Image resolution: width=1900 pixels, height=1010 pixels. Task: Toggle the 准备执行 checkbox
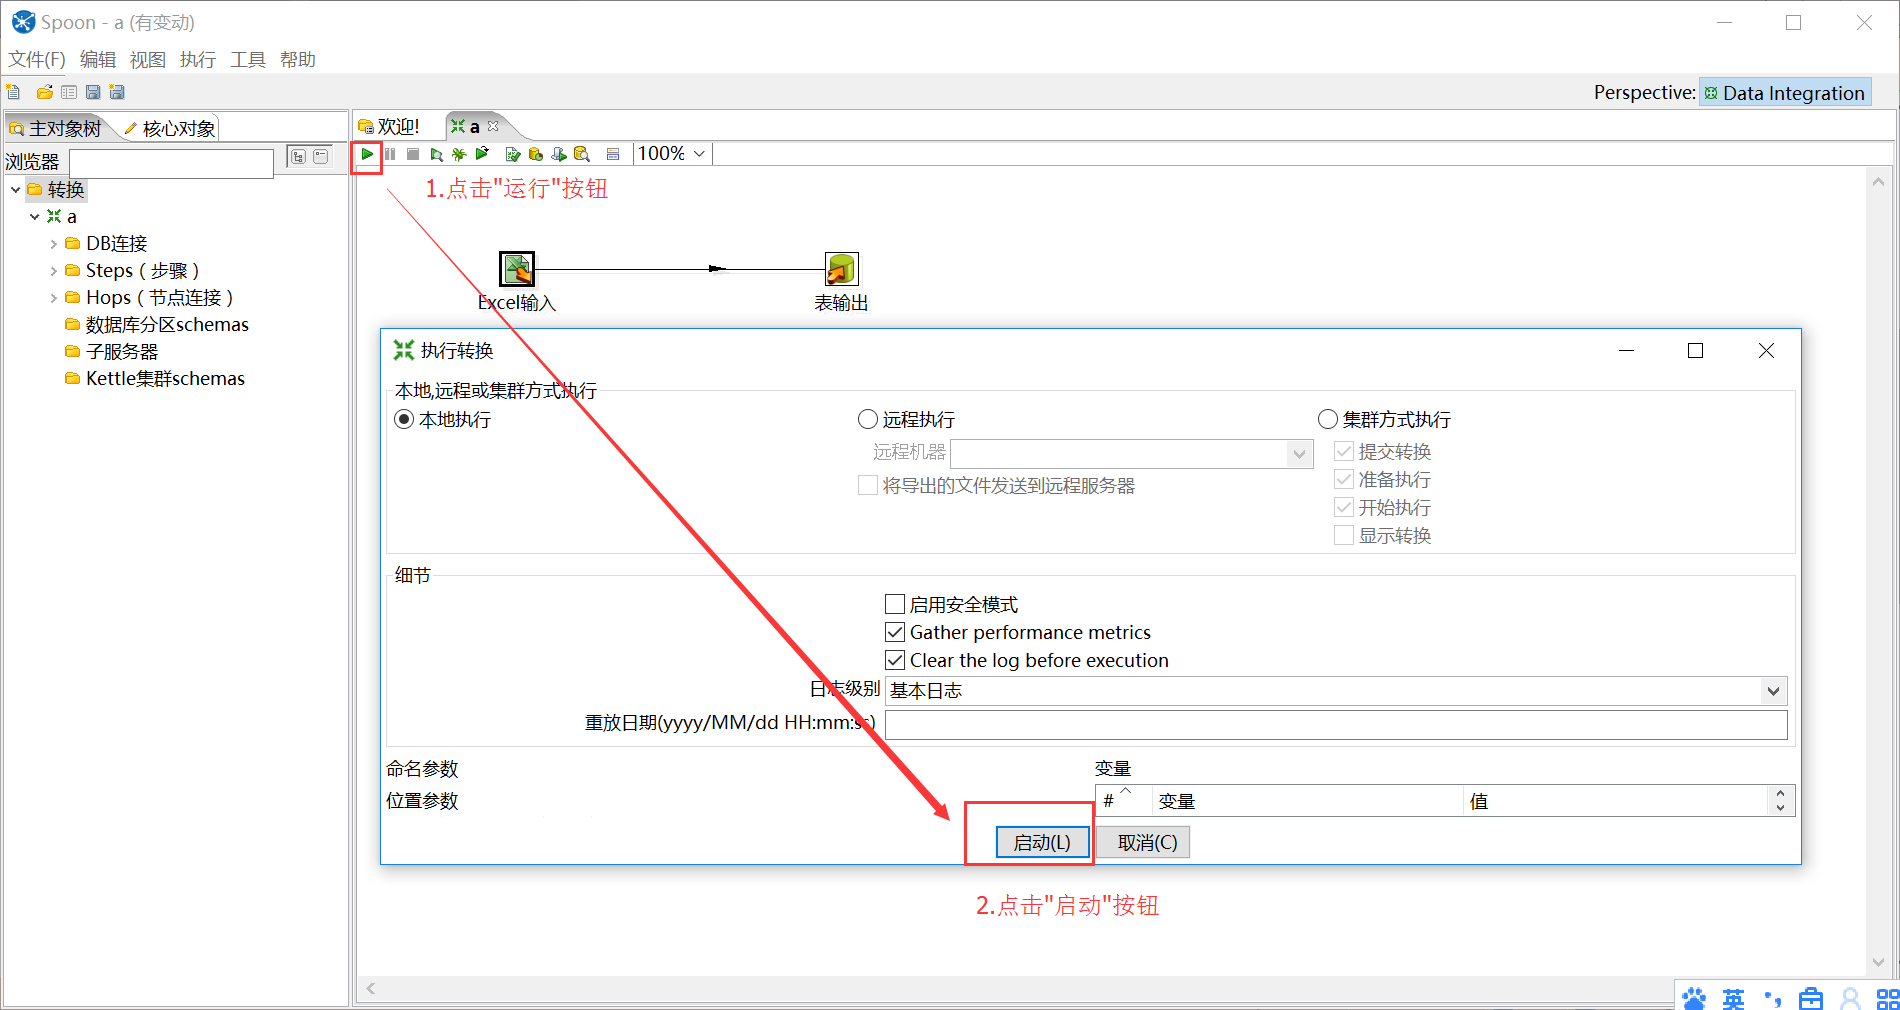coord(1344,479)
